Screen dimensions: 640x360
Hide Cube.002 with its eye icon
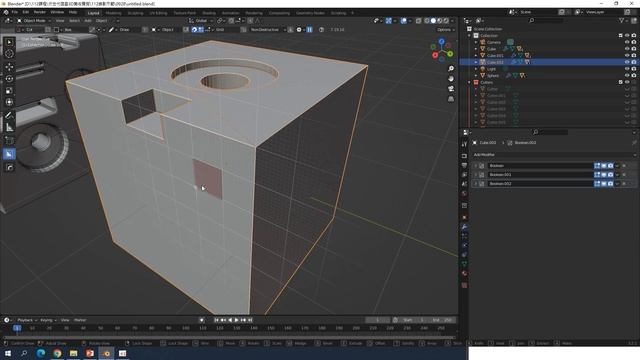(x=627, y=62)
